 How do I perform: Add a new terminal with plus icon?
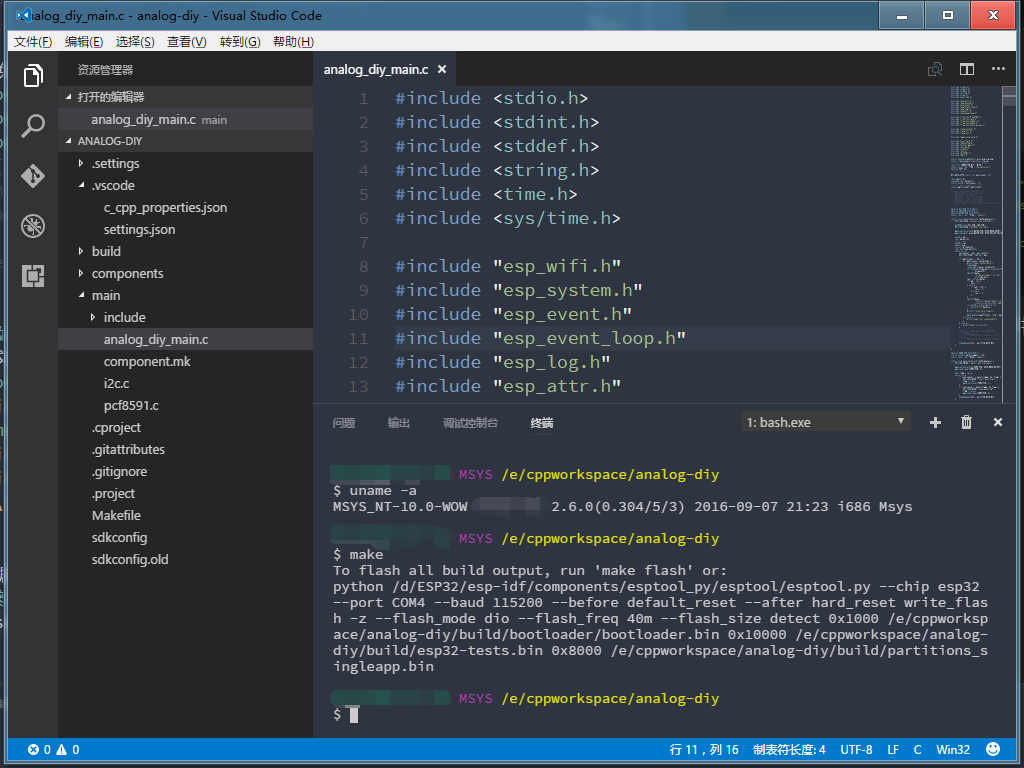coord(935,423)
